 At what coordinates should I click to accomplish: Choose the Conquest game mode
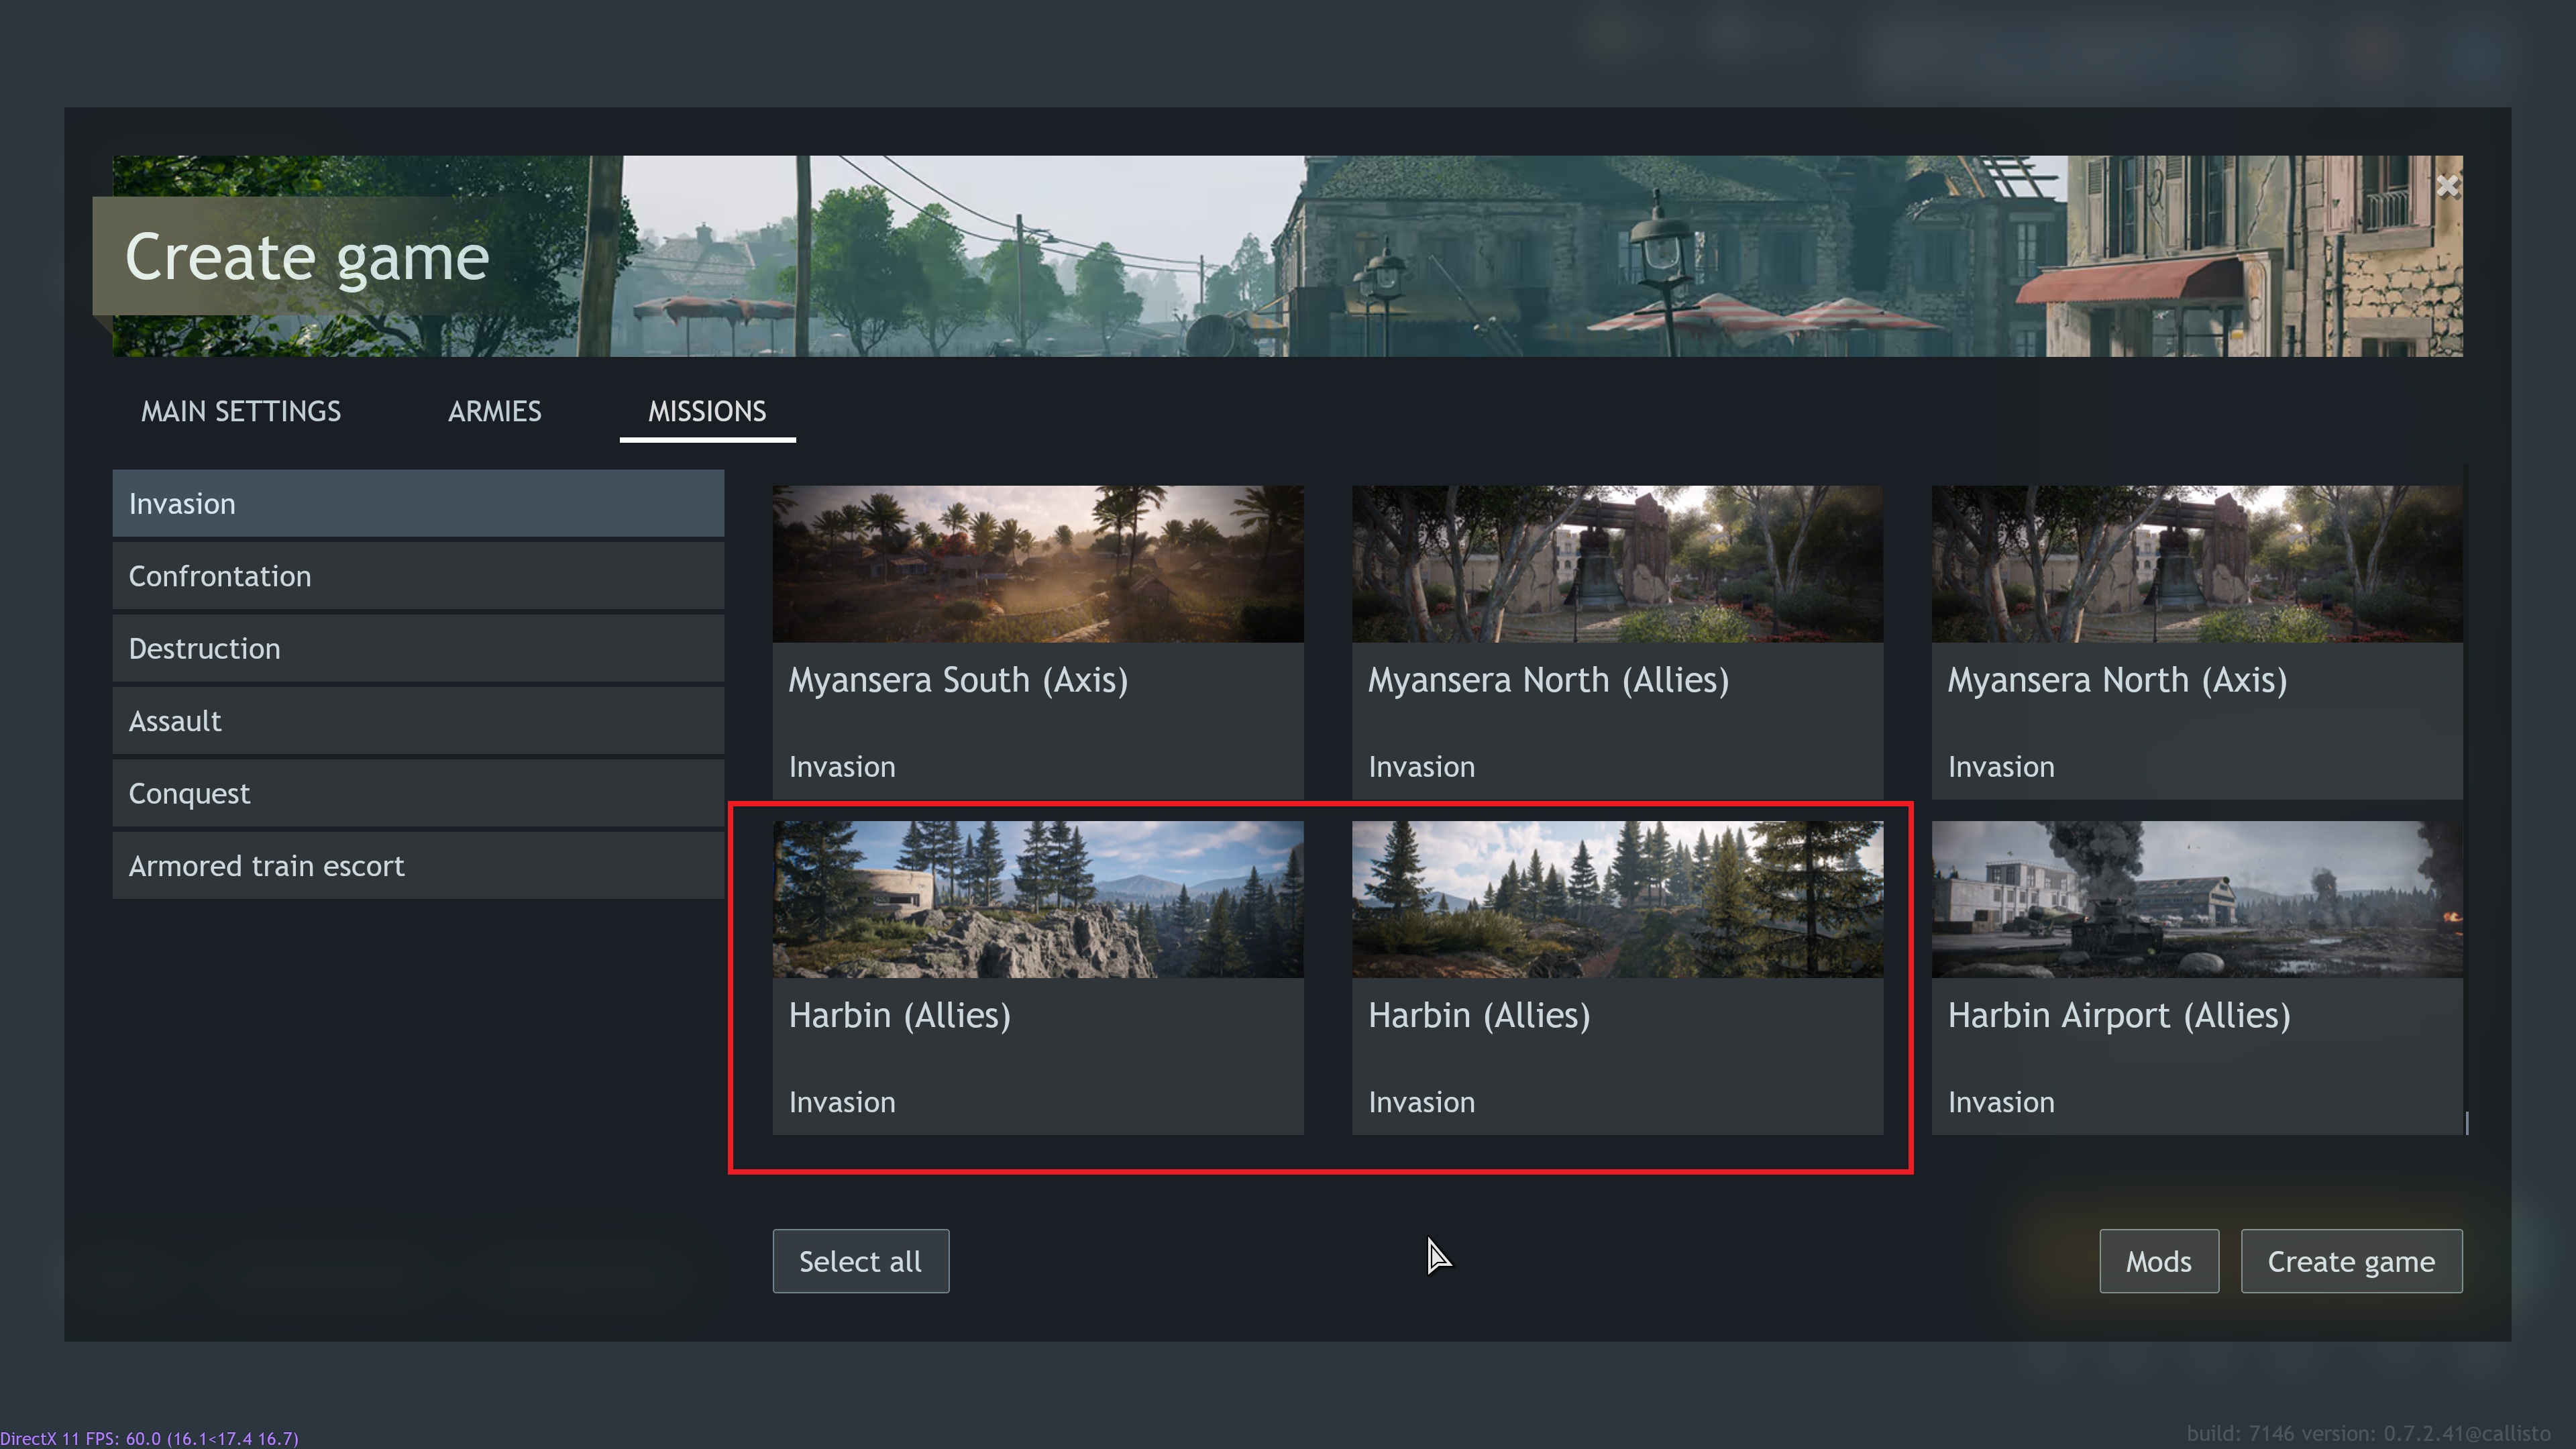coord(417,793)
